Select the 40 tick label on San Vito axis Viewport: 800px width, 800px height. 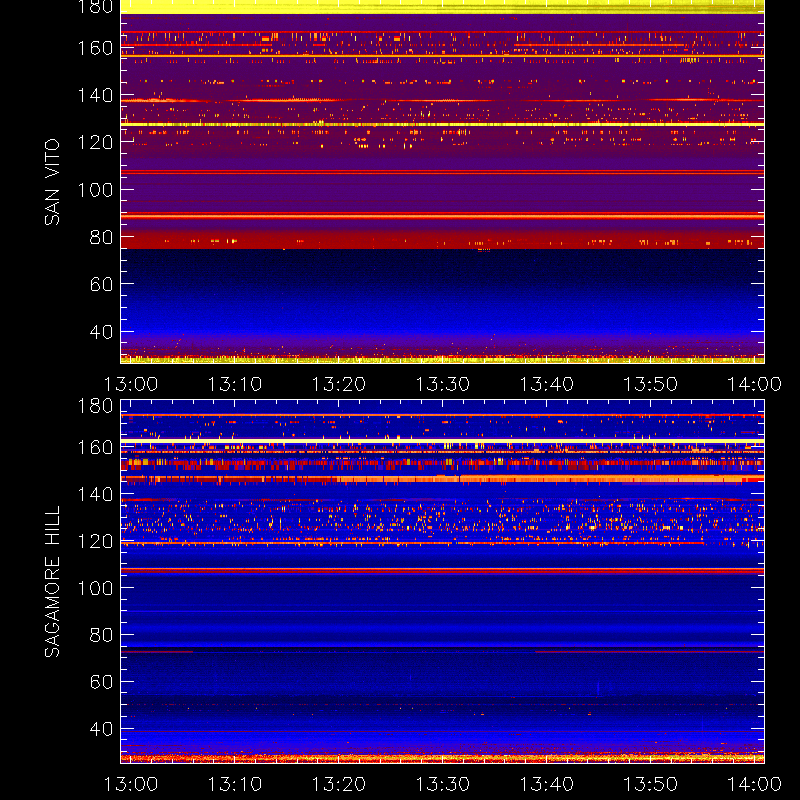[101, 332]
